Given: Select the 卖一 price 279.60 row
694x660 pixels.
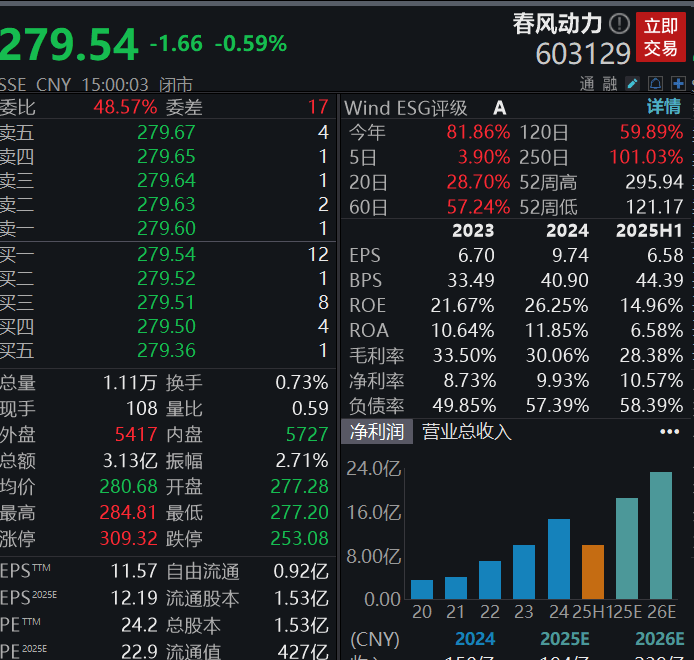Looking at the screenshot, I should (166, 229).
